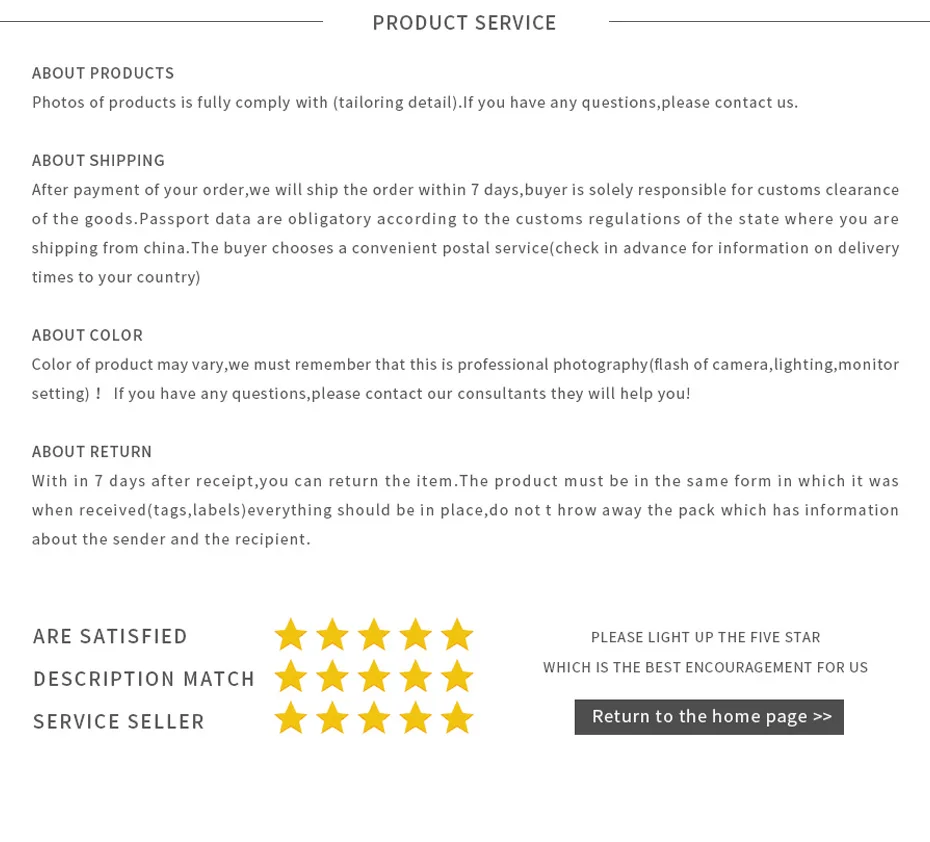Click PLEASE LIGHT UP THE FIVE STAR text
930x842 pixels.
[x=705, y=637]
